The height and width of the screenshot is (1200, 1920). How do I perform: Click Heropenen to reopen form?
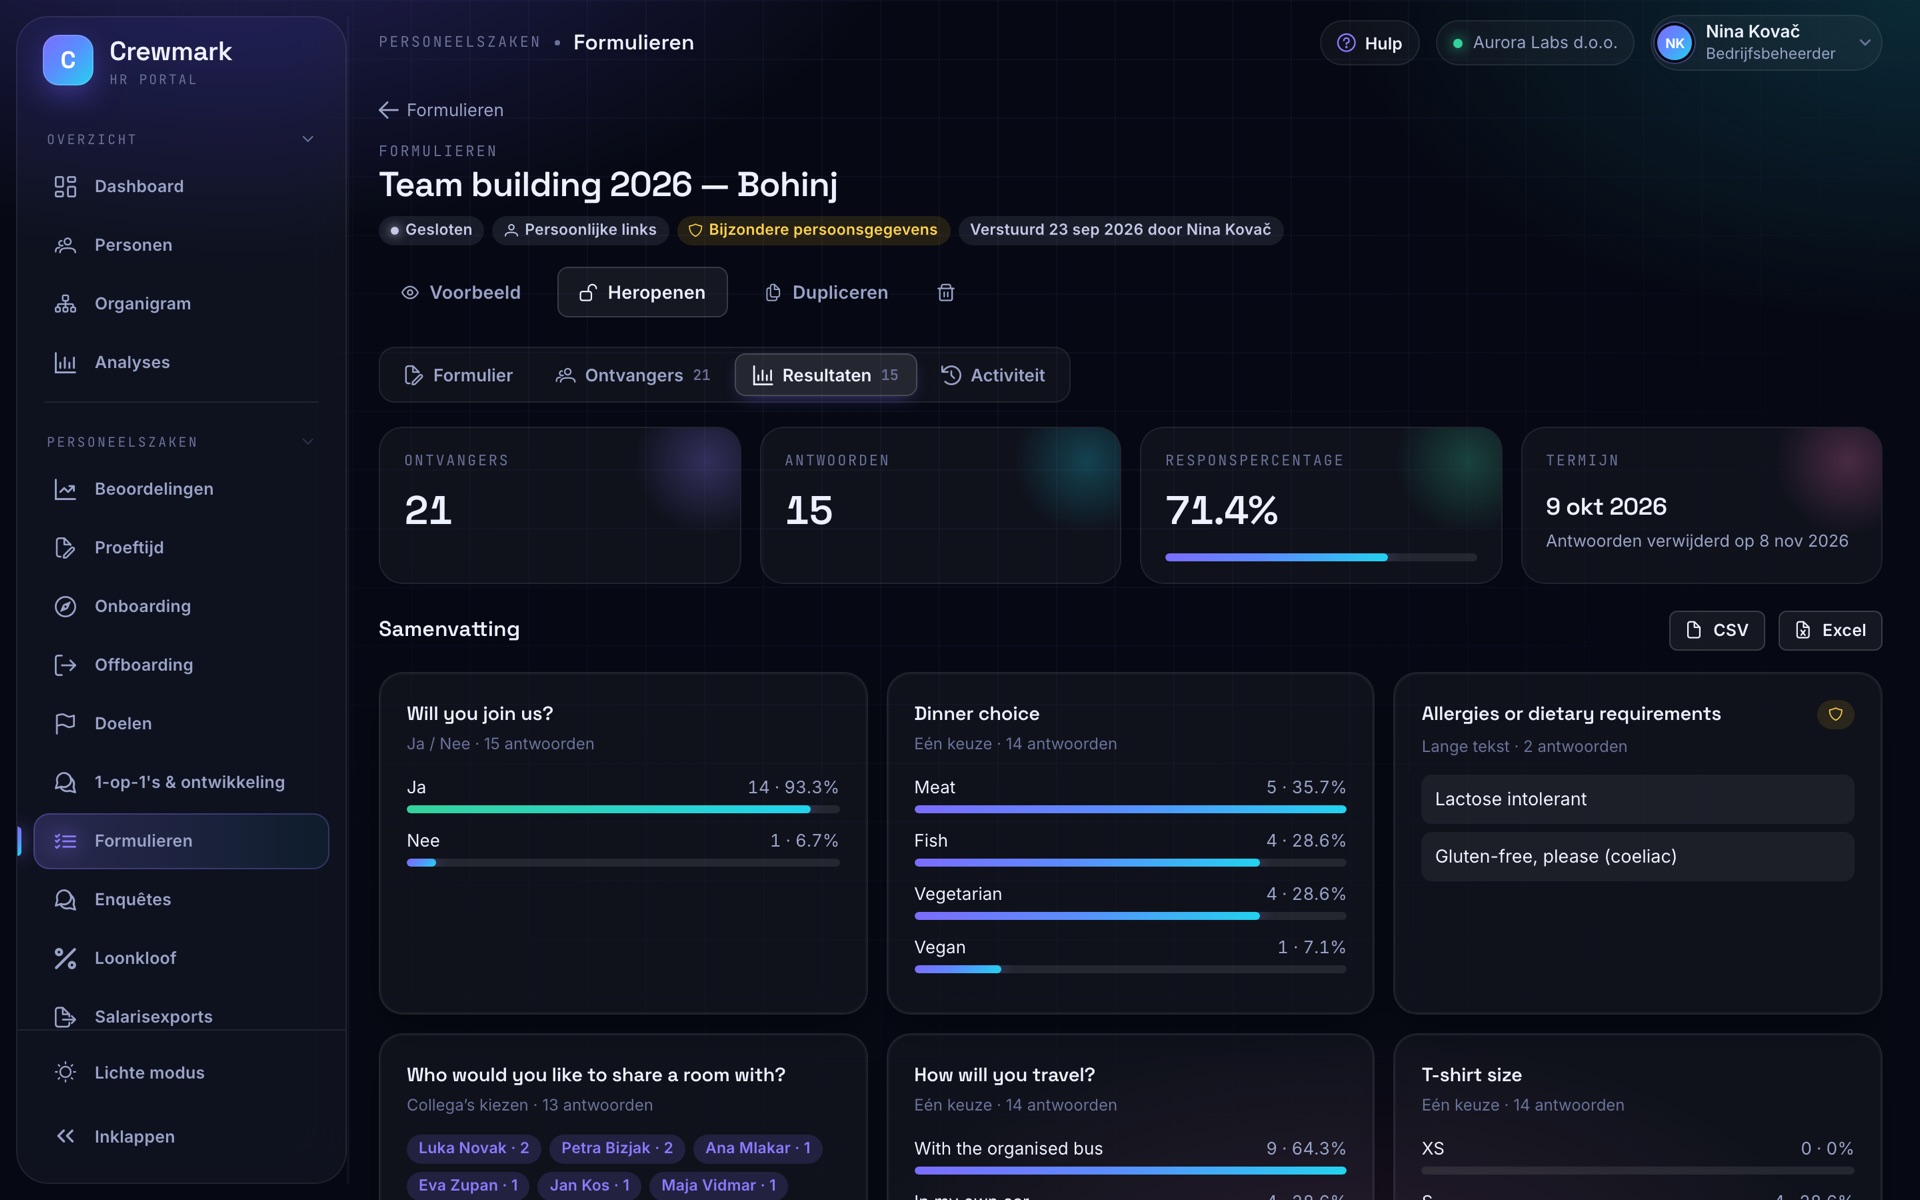[x=642, y=292]
